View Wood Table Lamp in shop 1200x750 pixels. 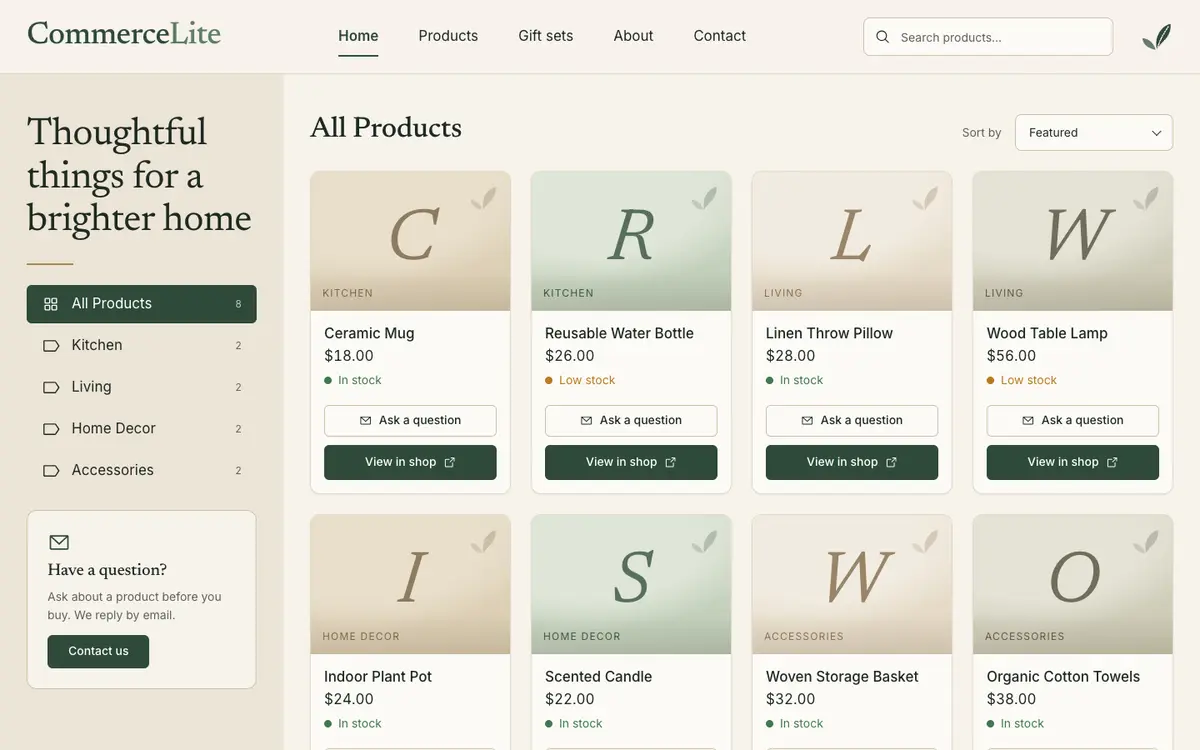click(1073, 462)
